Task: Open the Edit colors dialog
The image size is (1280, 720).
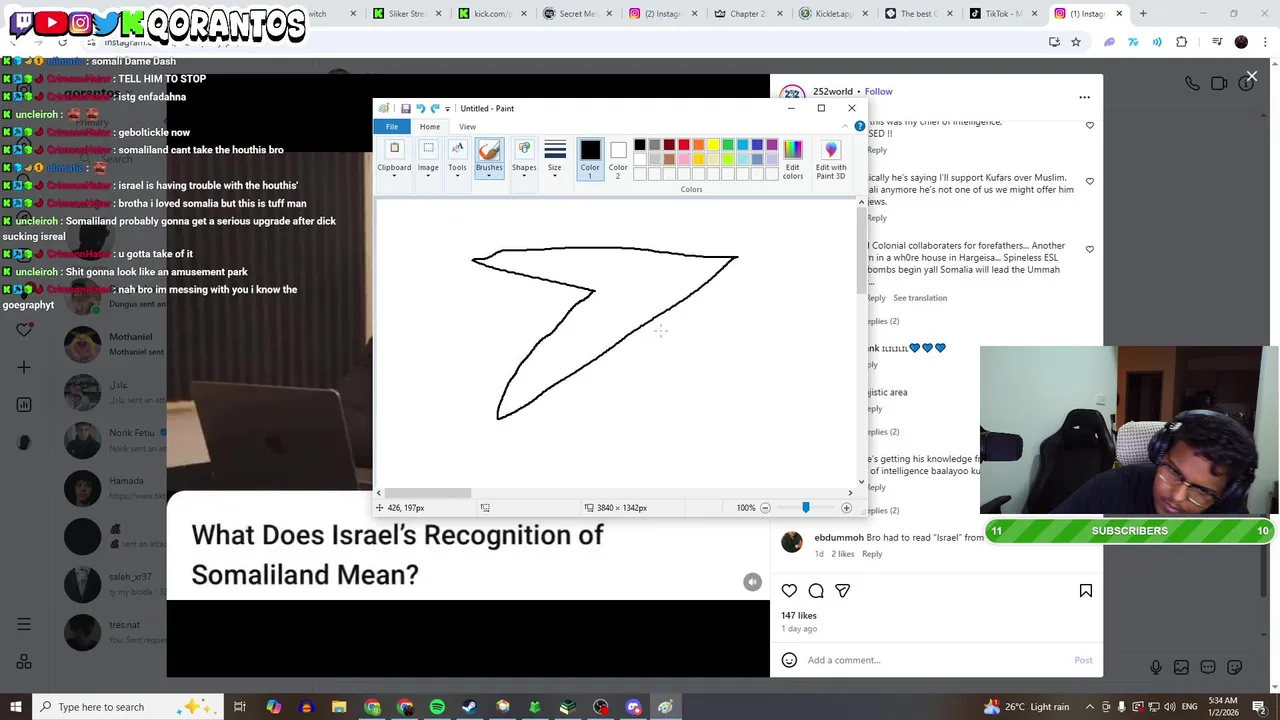Action: [793, 159]
